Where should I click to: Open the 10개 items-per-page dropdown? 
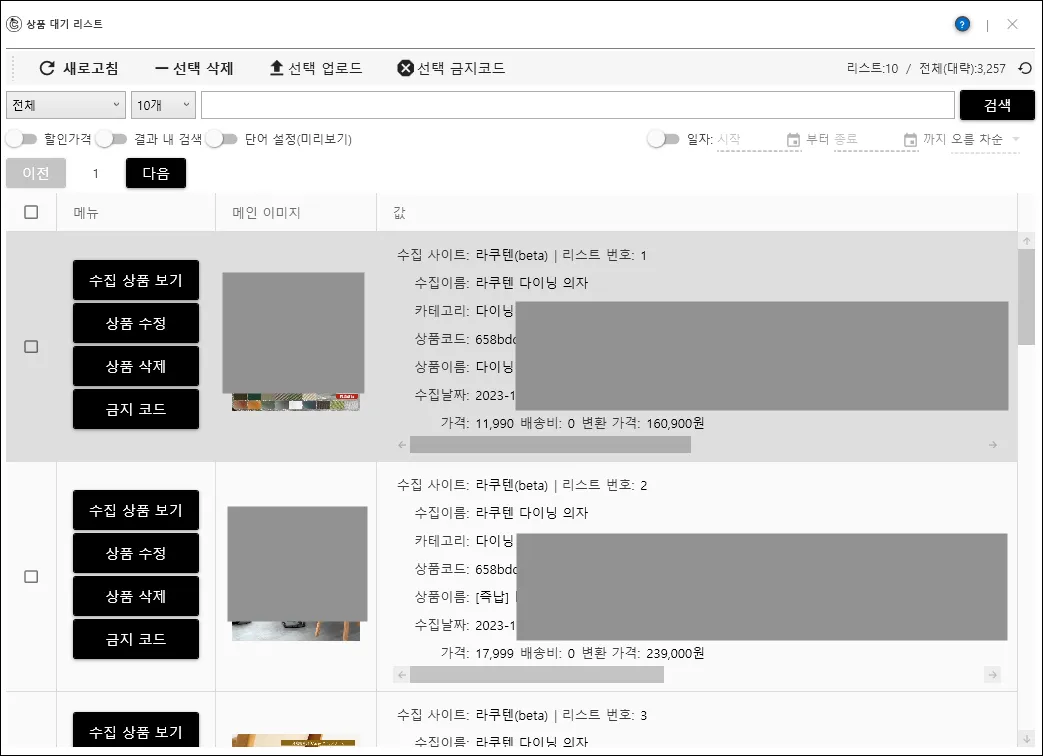164,105
